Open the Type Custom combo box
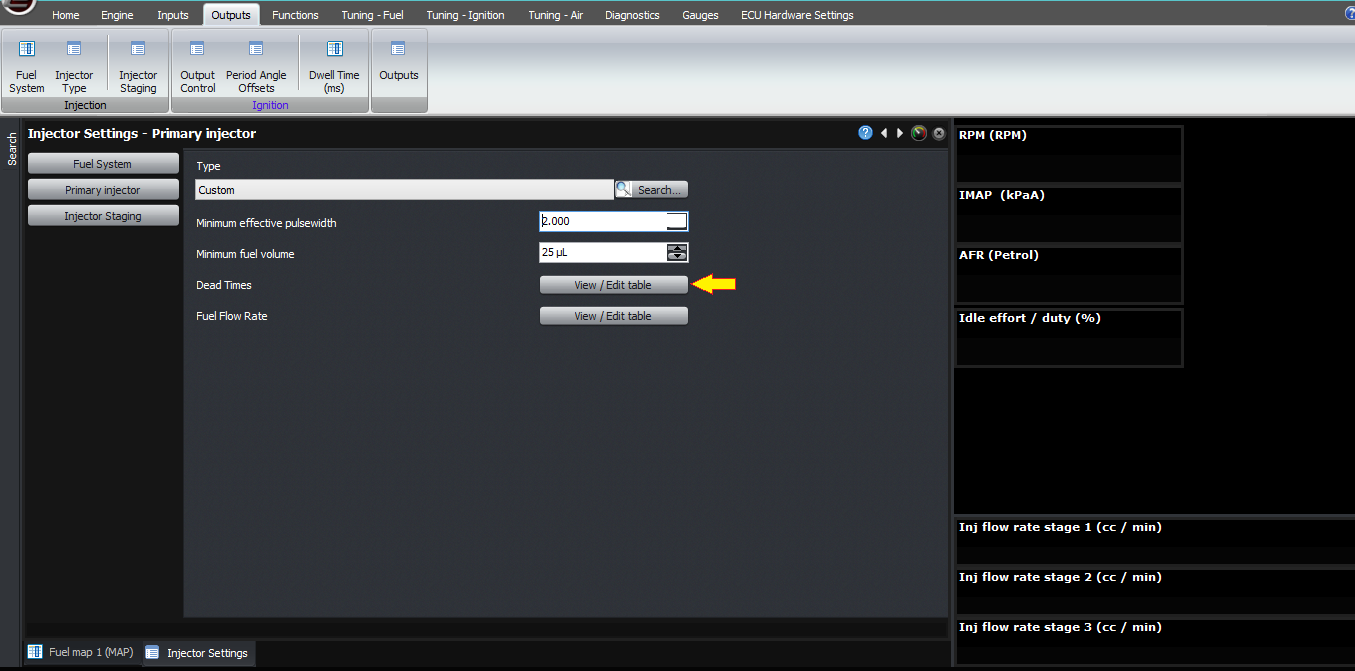 click(404, 189)
